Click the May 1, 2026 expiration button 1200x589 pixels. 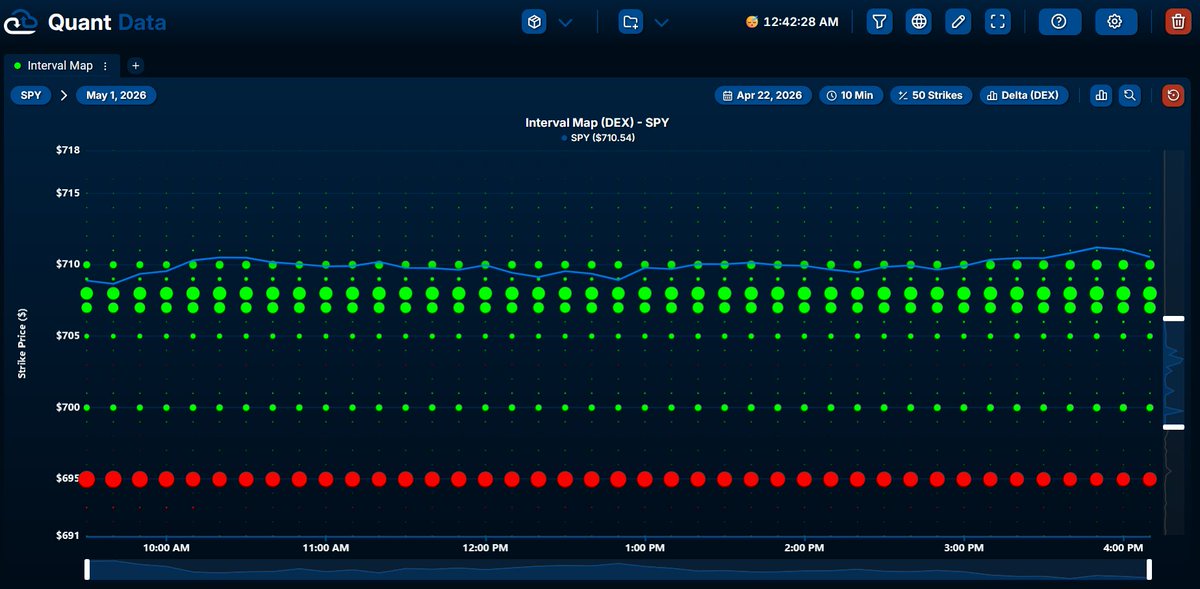tap(116, 96)
